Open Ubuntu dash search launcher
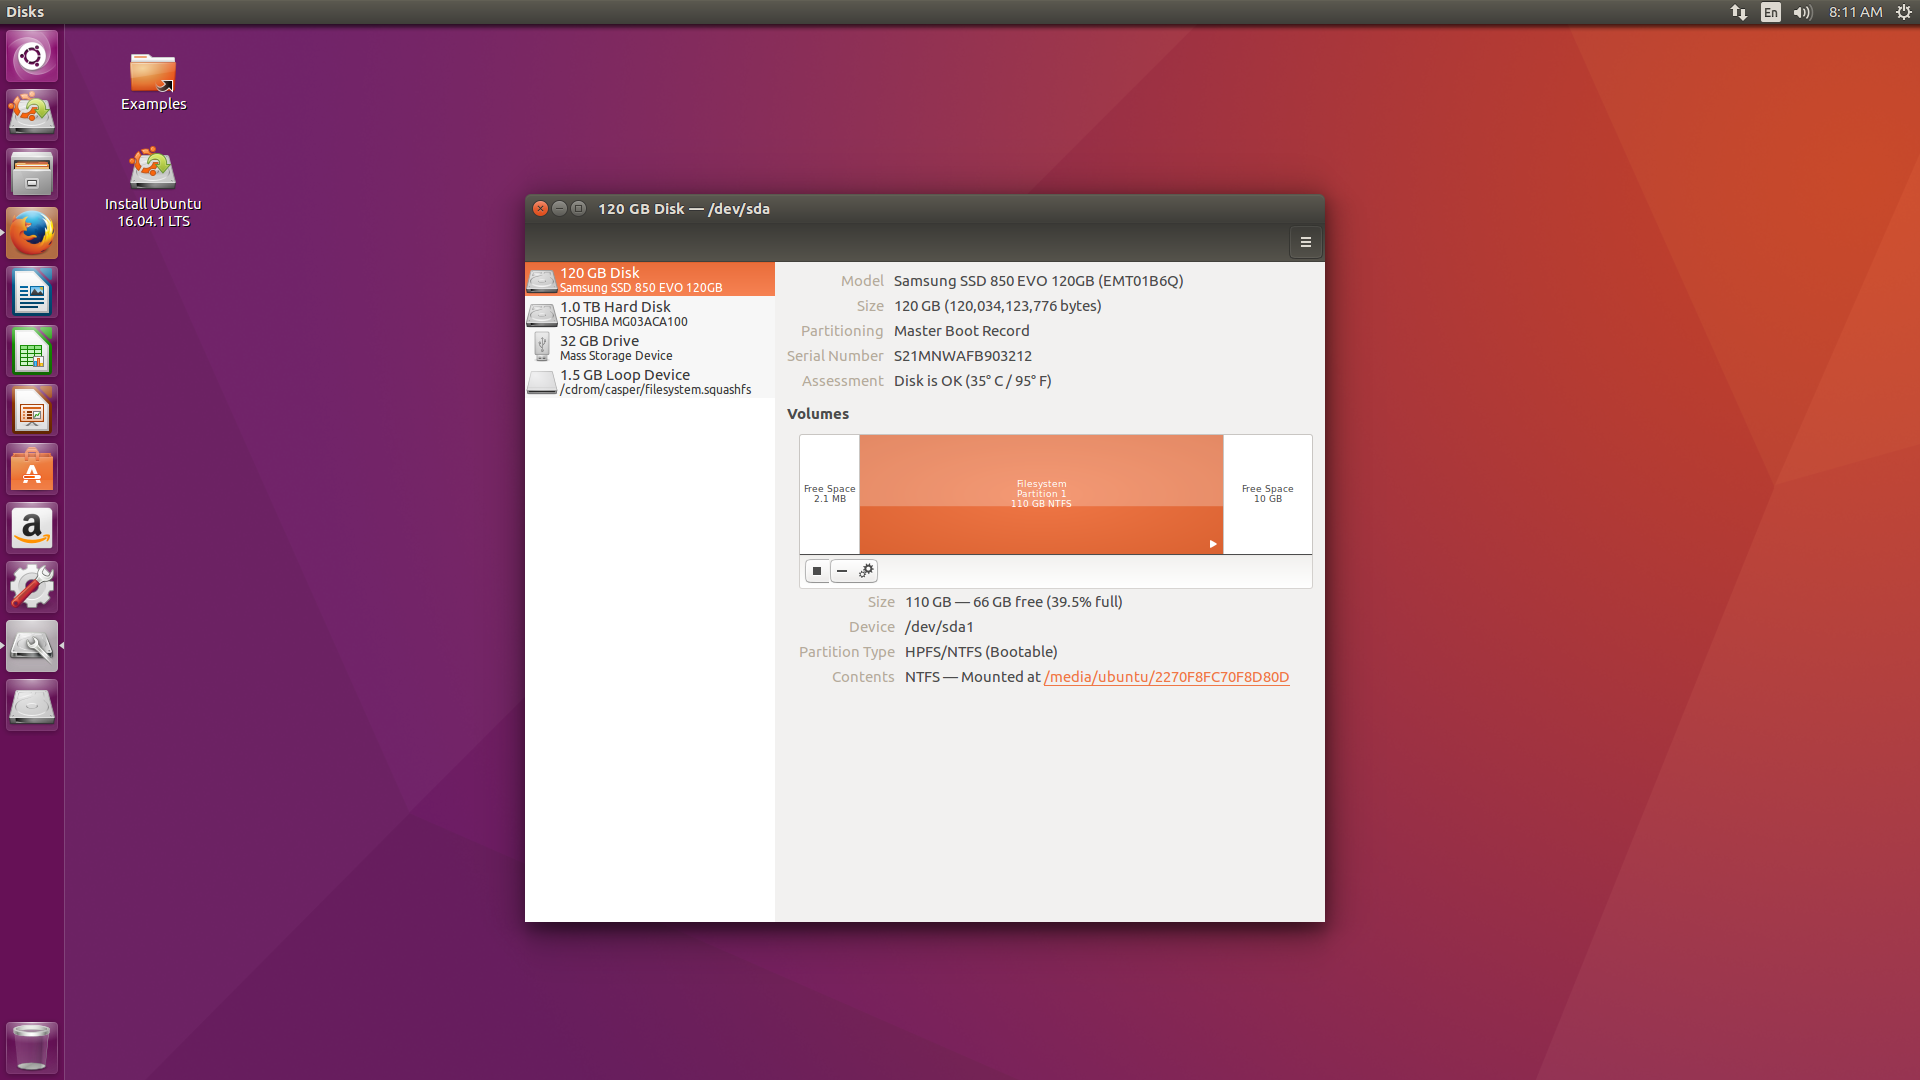Screen dimensions: 1920x1080 [32, 56]
